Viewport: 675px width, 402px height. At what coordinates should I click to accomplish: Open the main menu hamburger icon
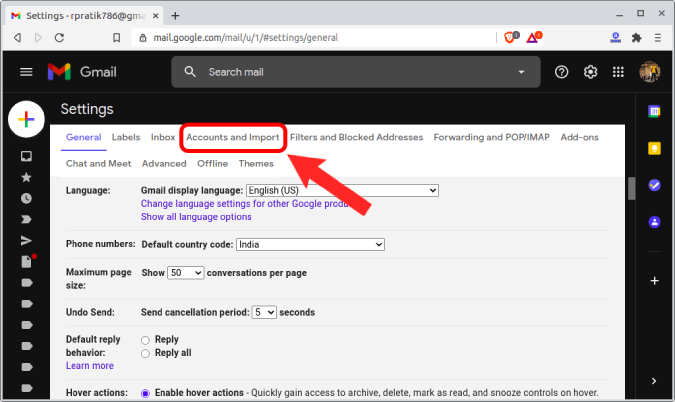[26, 72]
